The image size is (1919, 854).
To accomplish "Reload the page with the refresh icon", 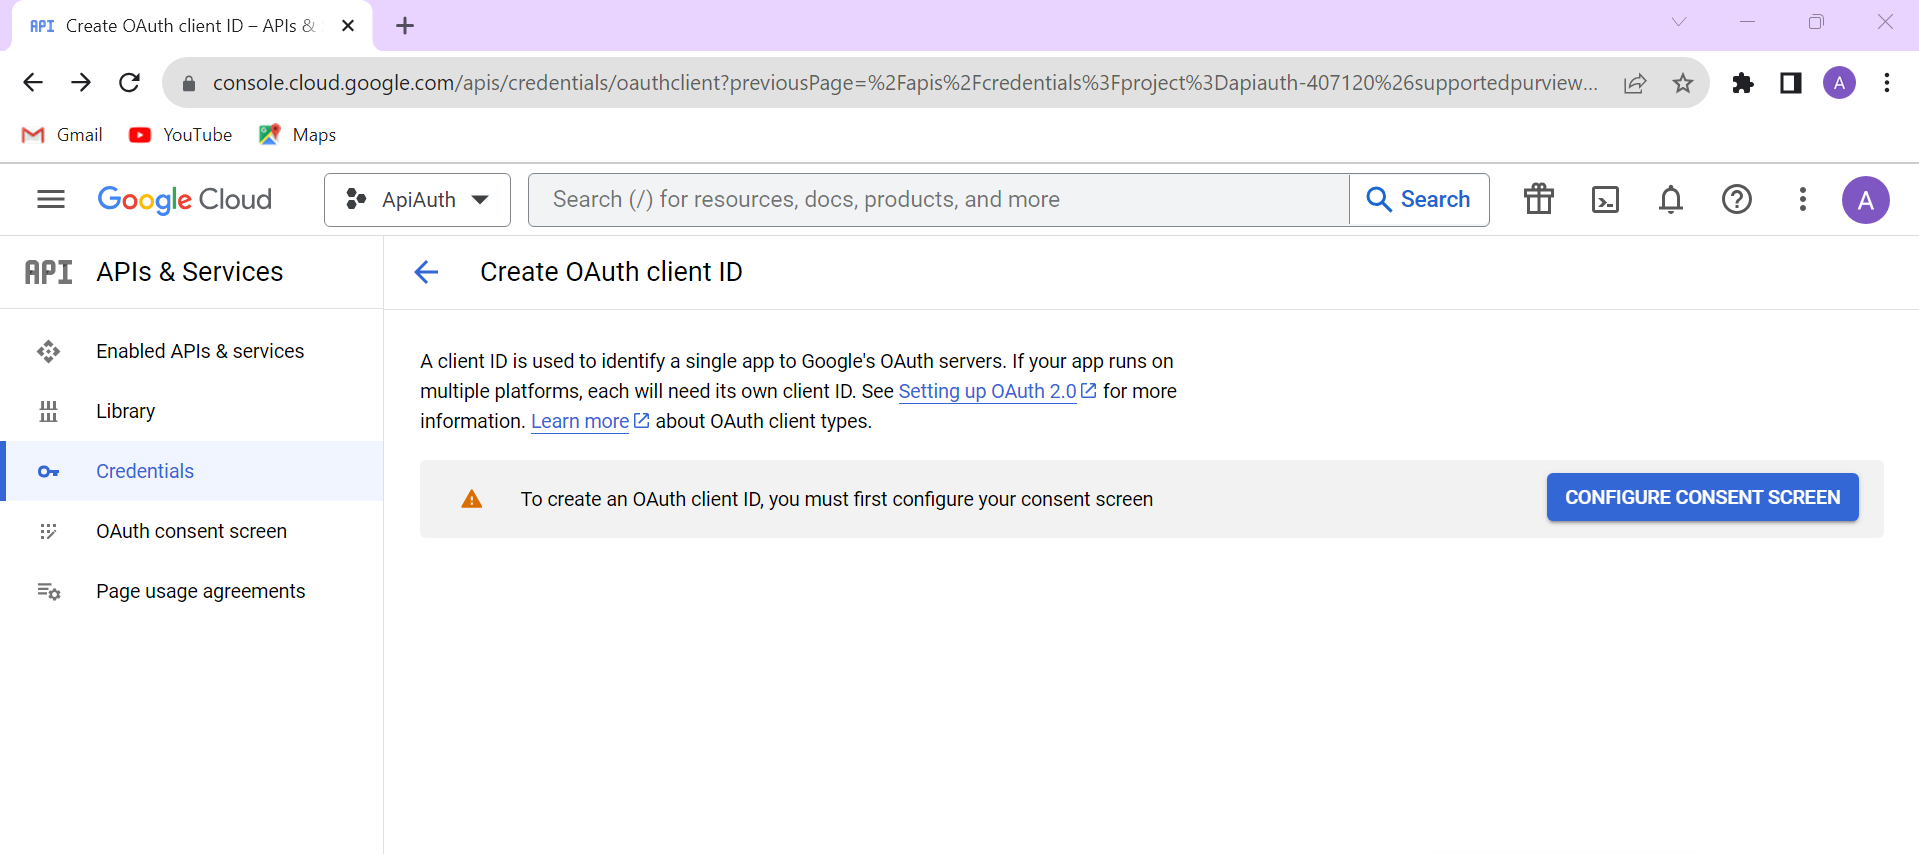I will [129, 82].
